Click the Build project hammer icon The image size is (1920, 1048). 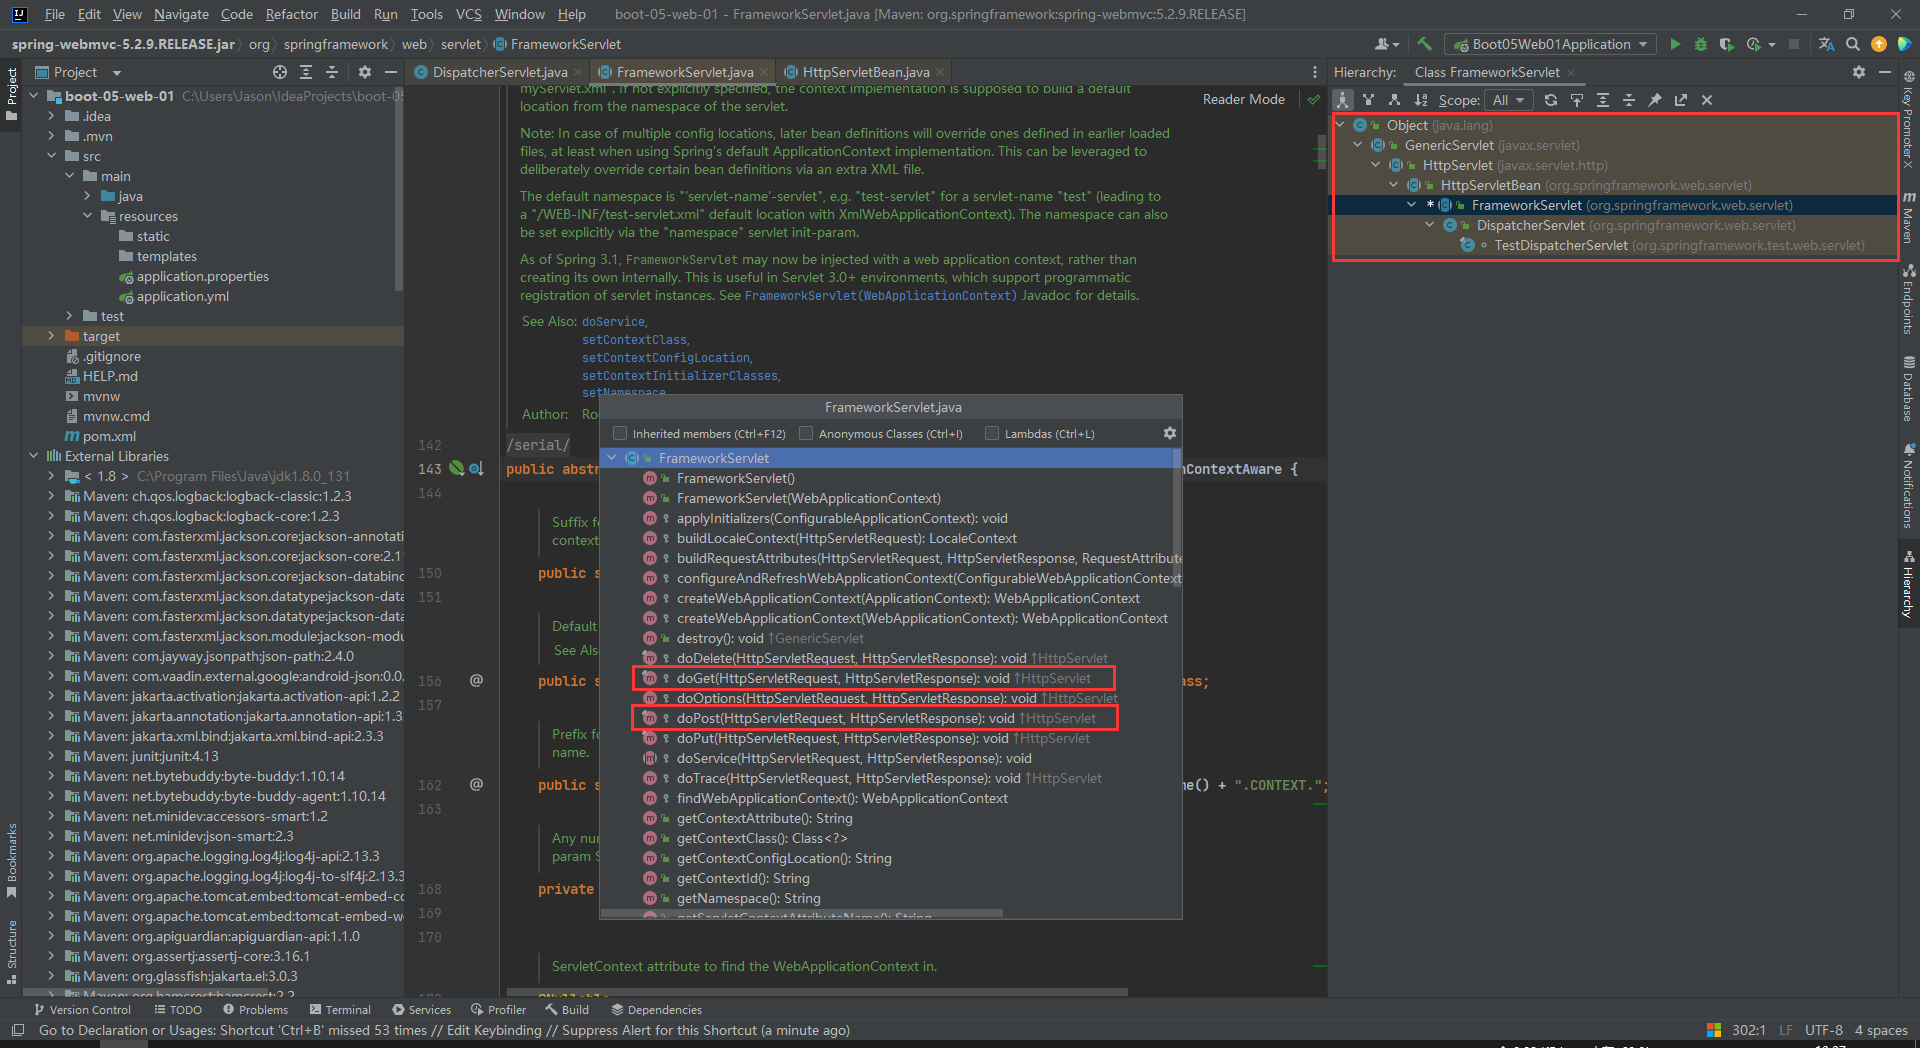pyautogui.click(x=1425, y=44)
